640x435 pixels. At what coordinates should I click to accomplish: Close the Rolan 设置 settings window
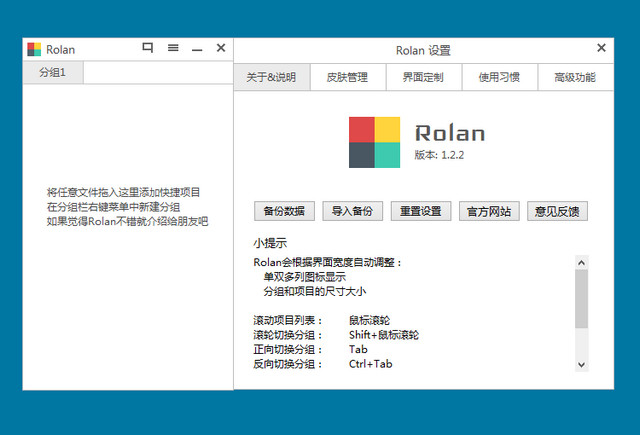(x=601, y=48)
